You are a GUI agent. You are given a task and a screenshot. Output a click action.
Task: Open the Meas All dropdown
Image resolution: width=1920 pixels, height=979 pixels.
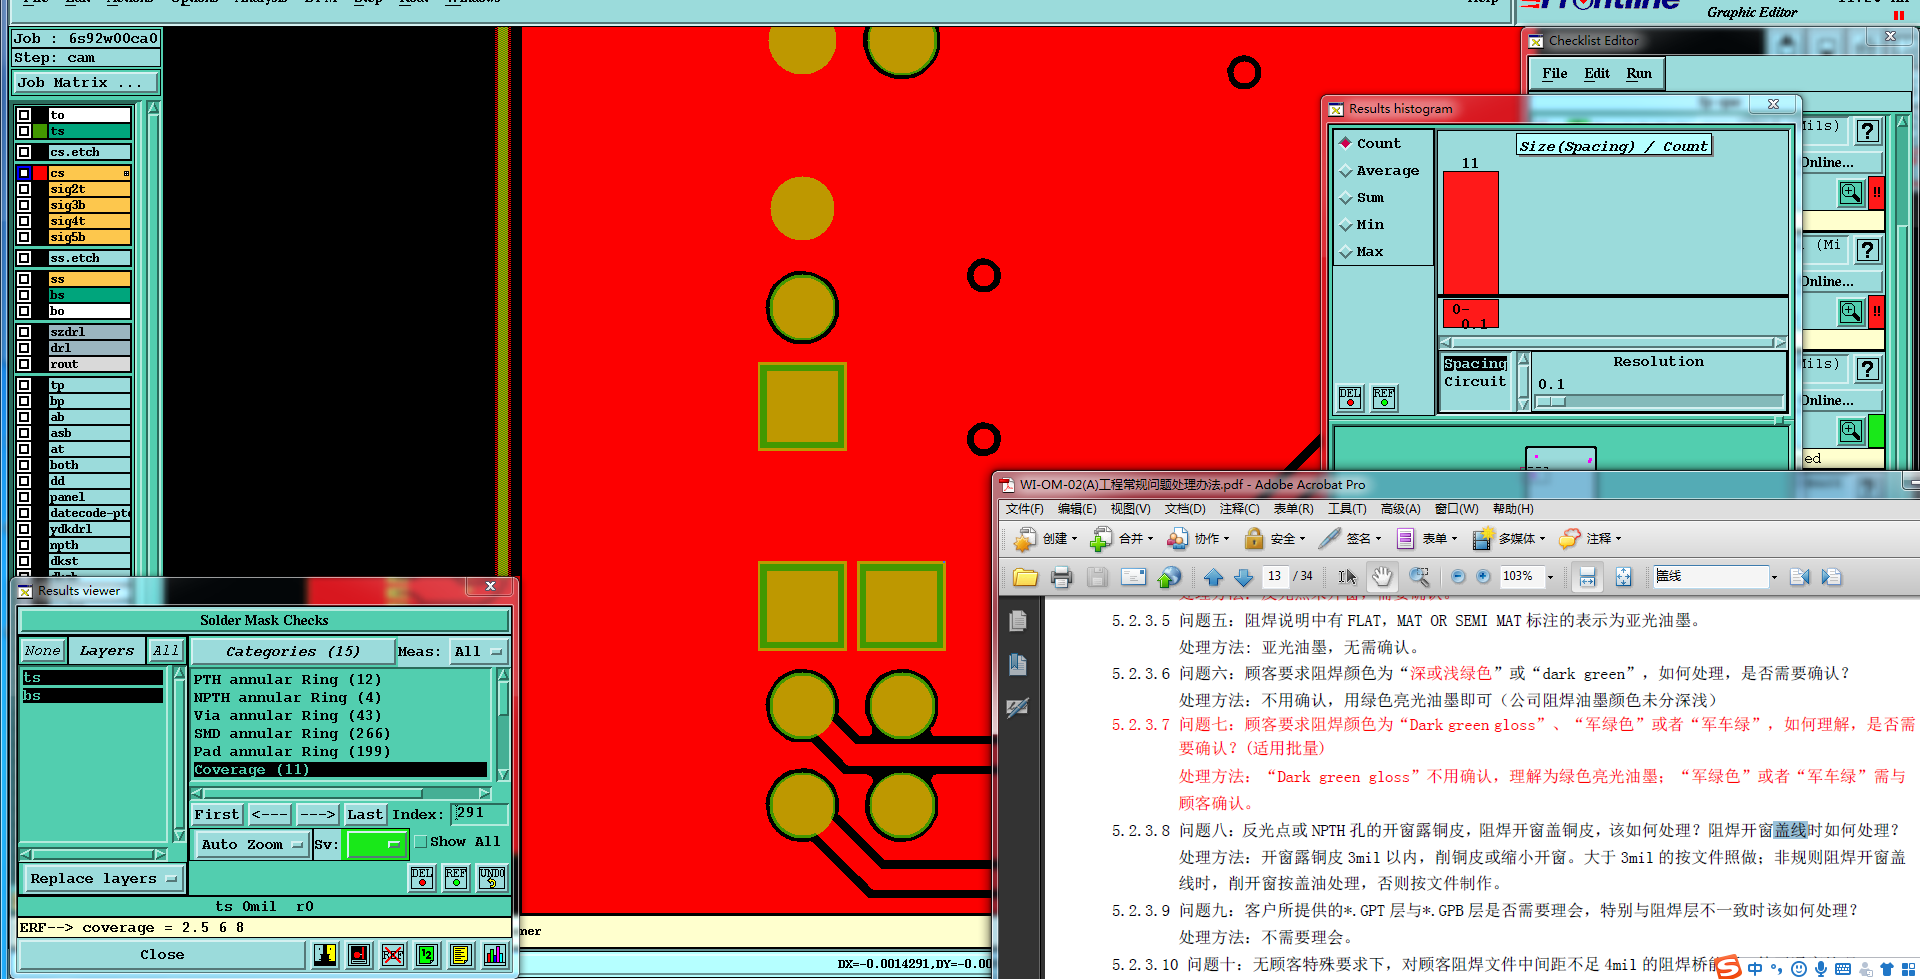(x=478, y=652)
